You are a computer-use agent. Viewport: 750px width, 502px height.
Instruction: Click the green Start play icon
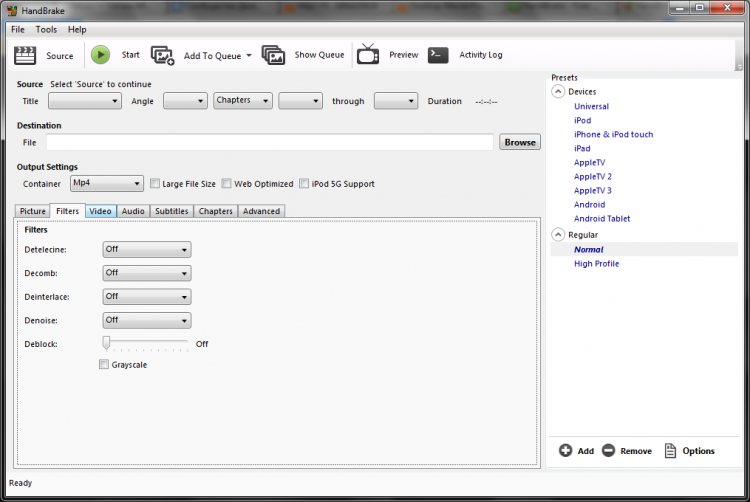pyautogui.click(x=100, y=55)
